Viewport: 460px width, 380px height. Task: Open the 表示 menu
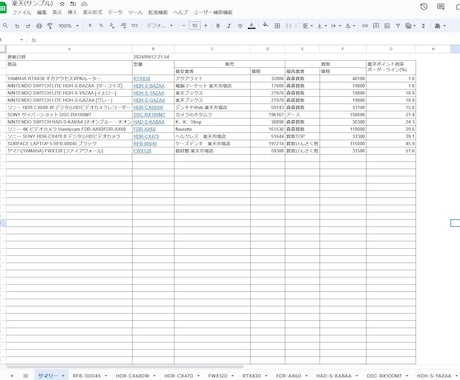click(57, 12)
